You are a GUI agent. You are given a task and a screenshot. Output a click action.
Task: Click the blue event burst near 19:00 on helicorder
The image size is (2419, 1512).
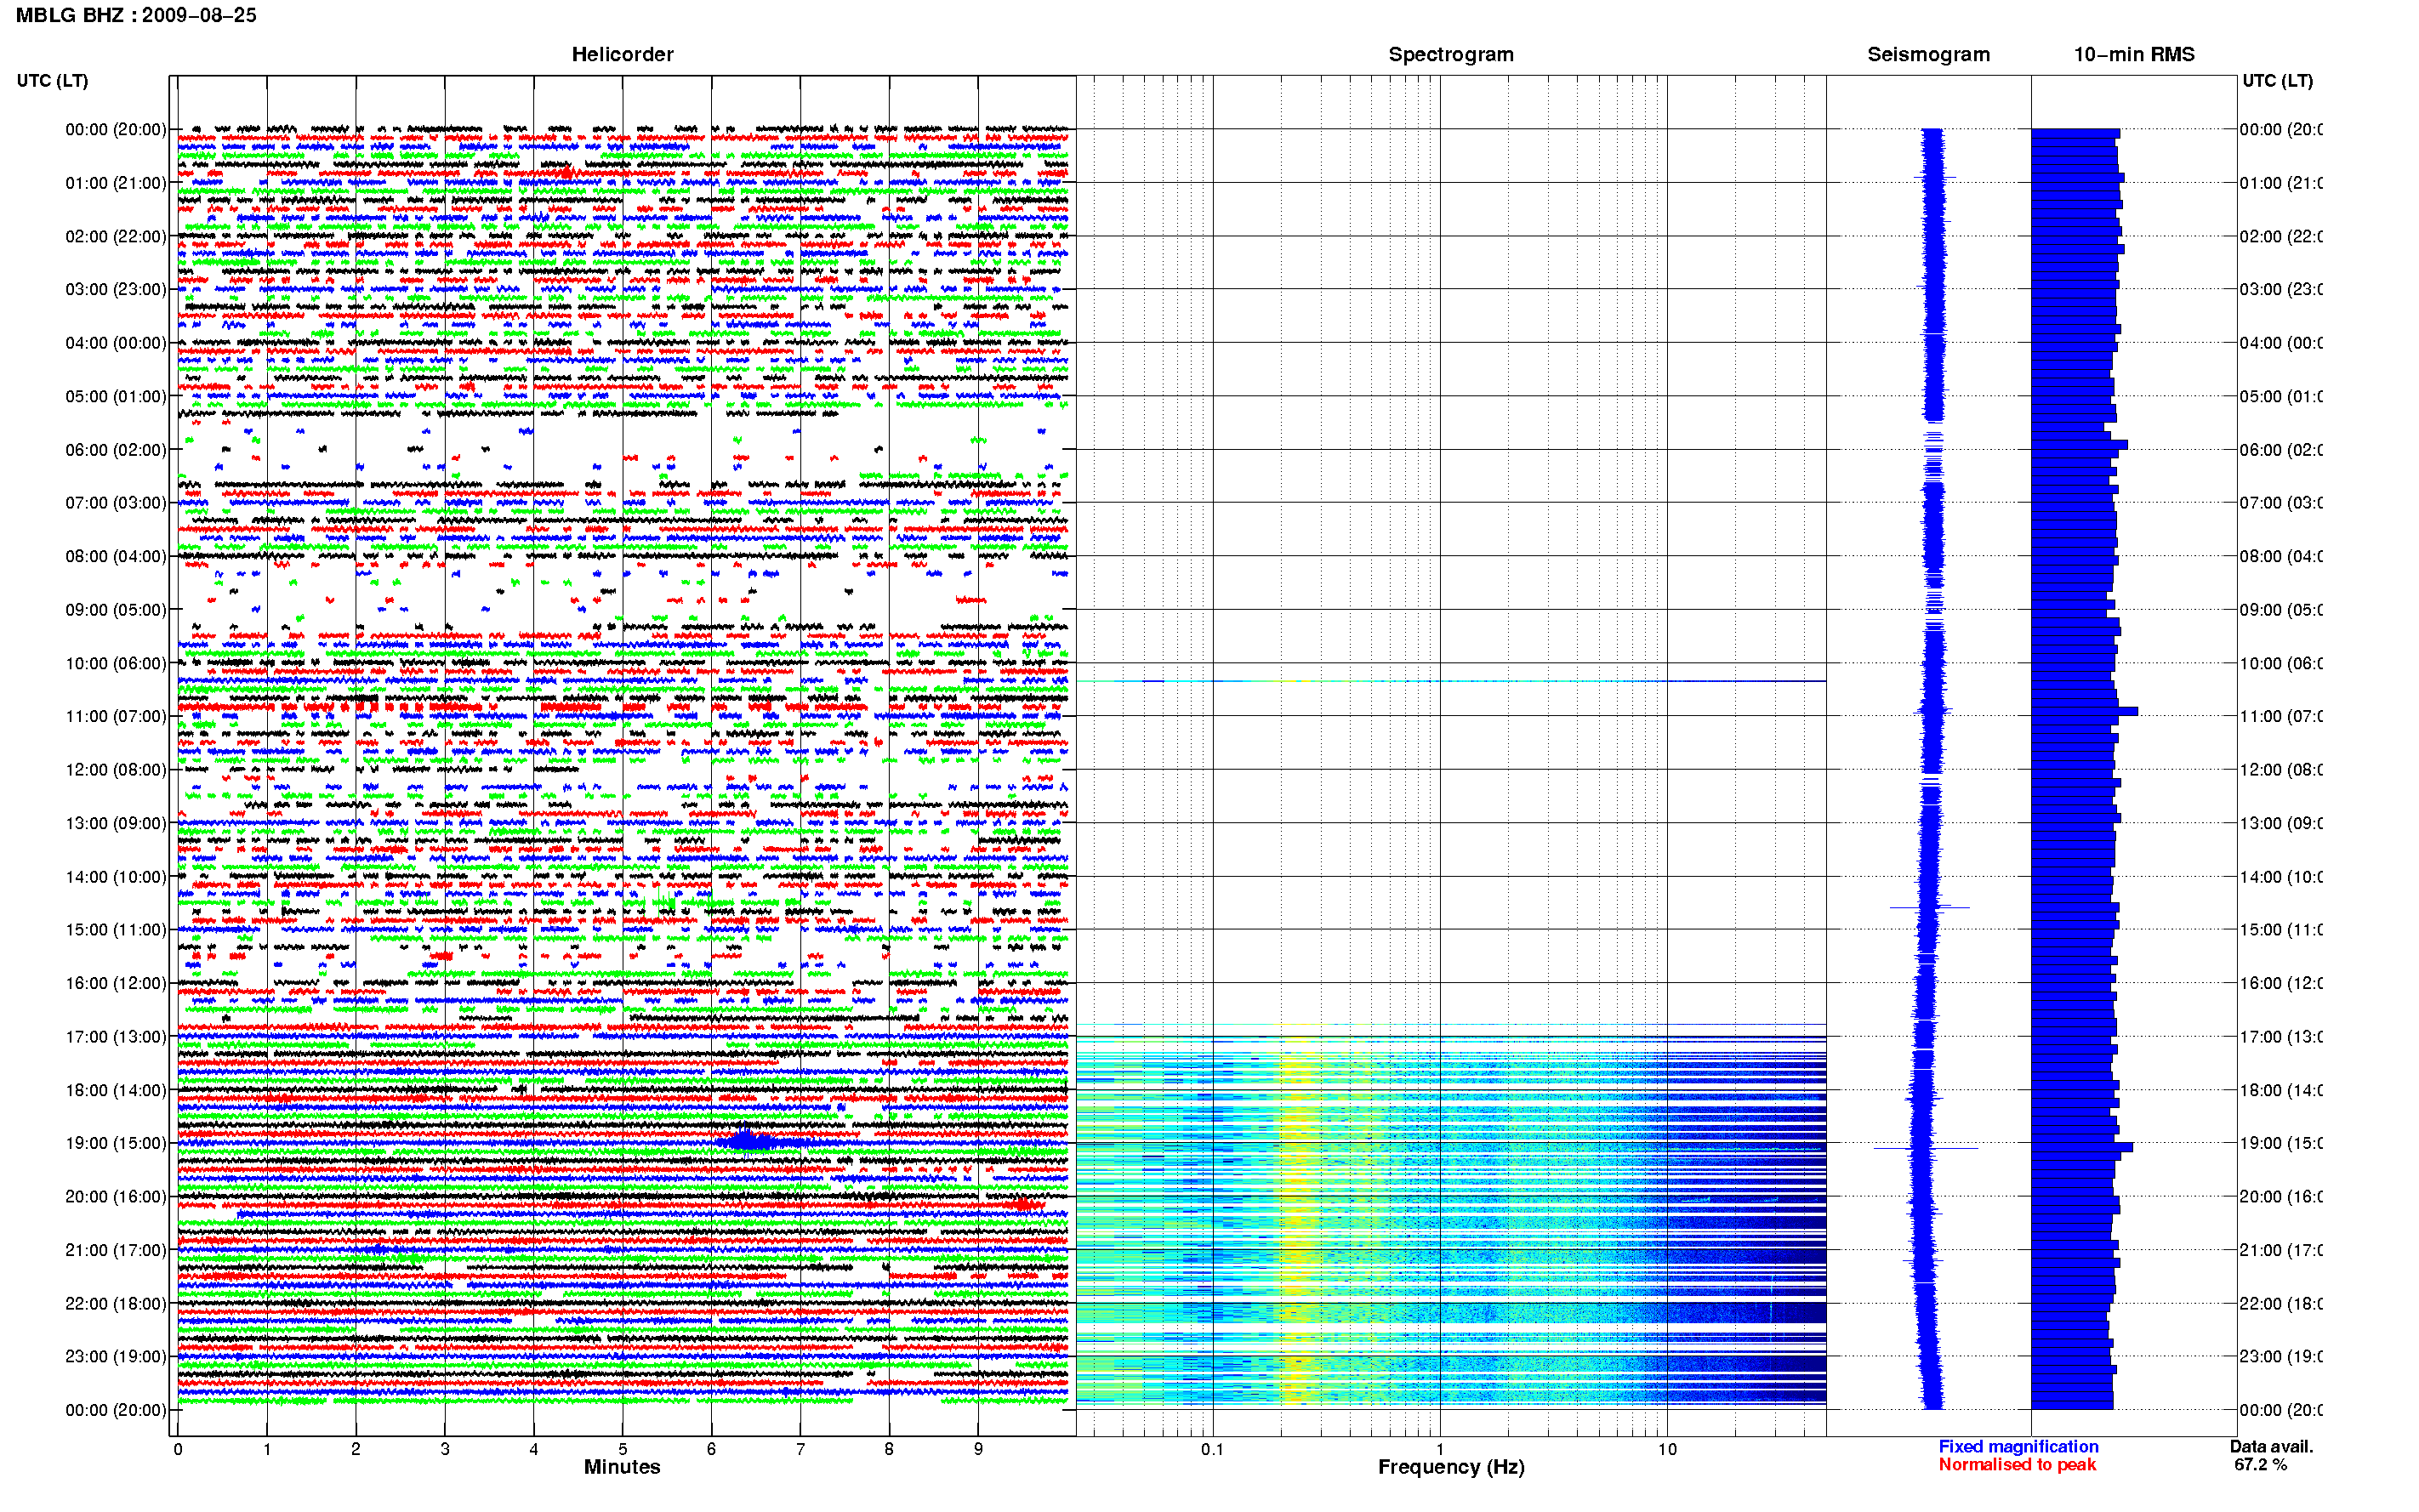752,1140
